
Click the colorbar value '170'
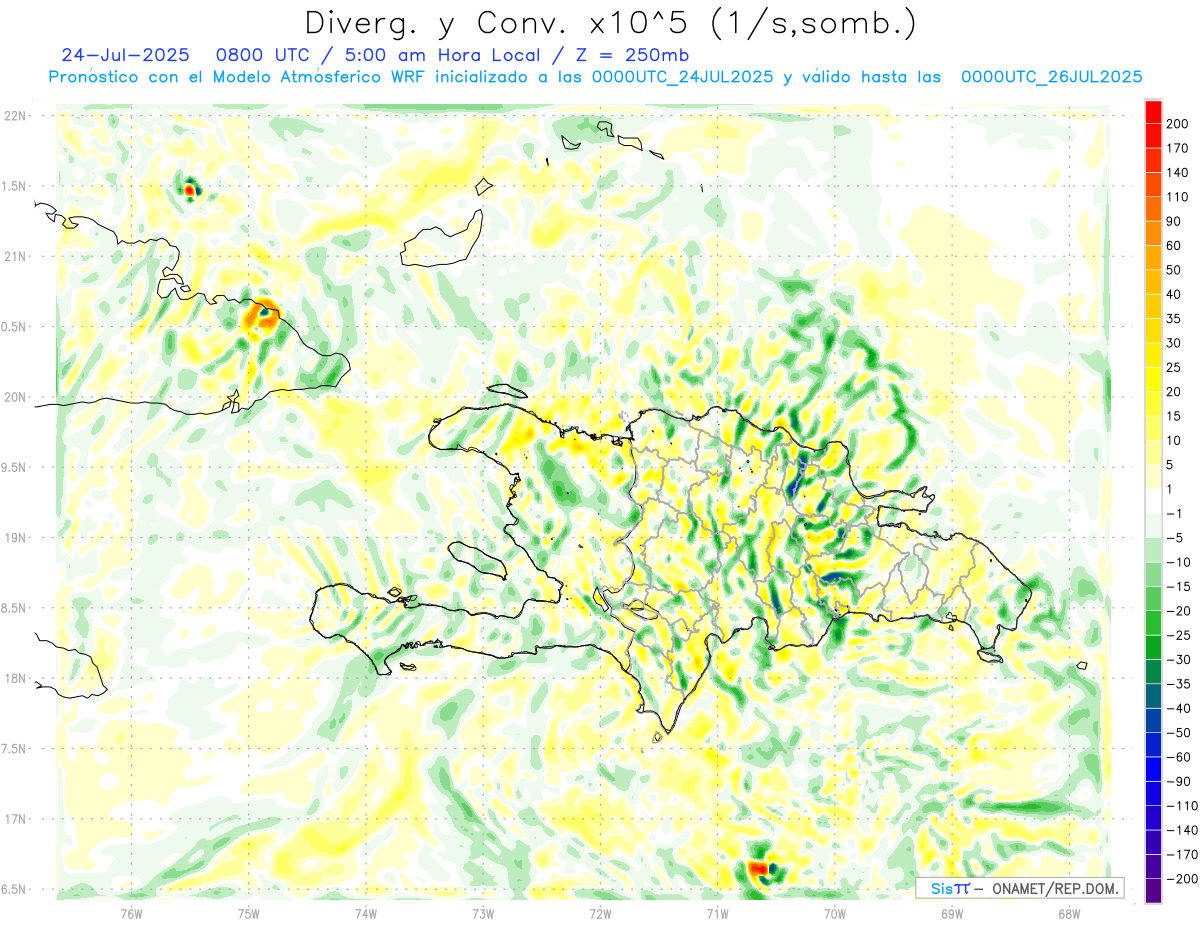[1178, 148]
